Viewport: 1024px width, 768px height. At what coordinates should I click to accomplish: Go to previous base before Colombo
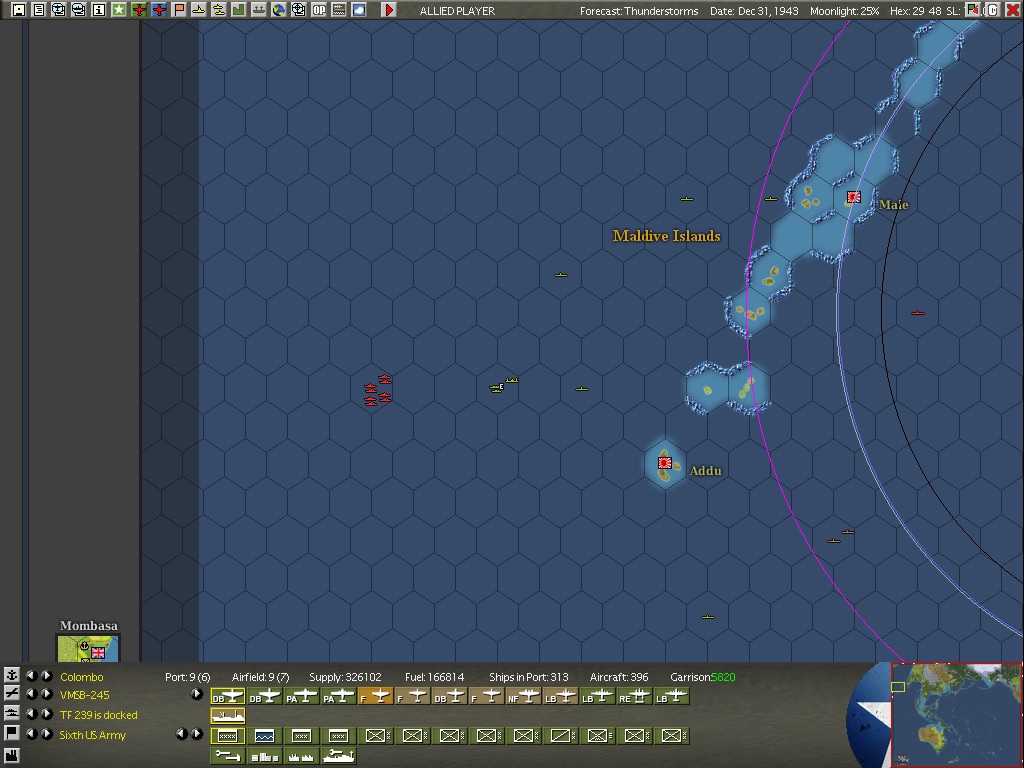pos(31,676)
